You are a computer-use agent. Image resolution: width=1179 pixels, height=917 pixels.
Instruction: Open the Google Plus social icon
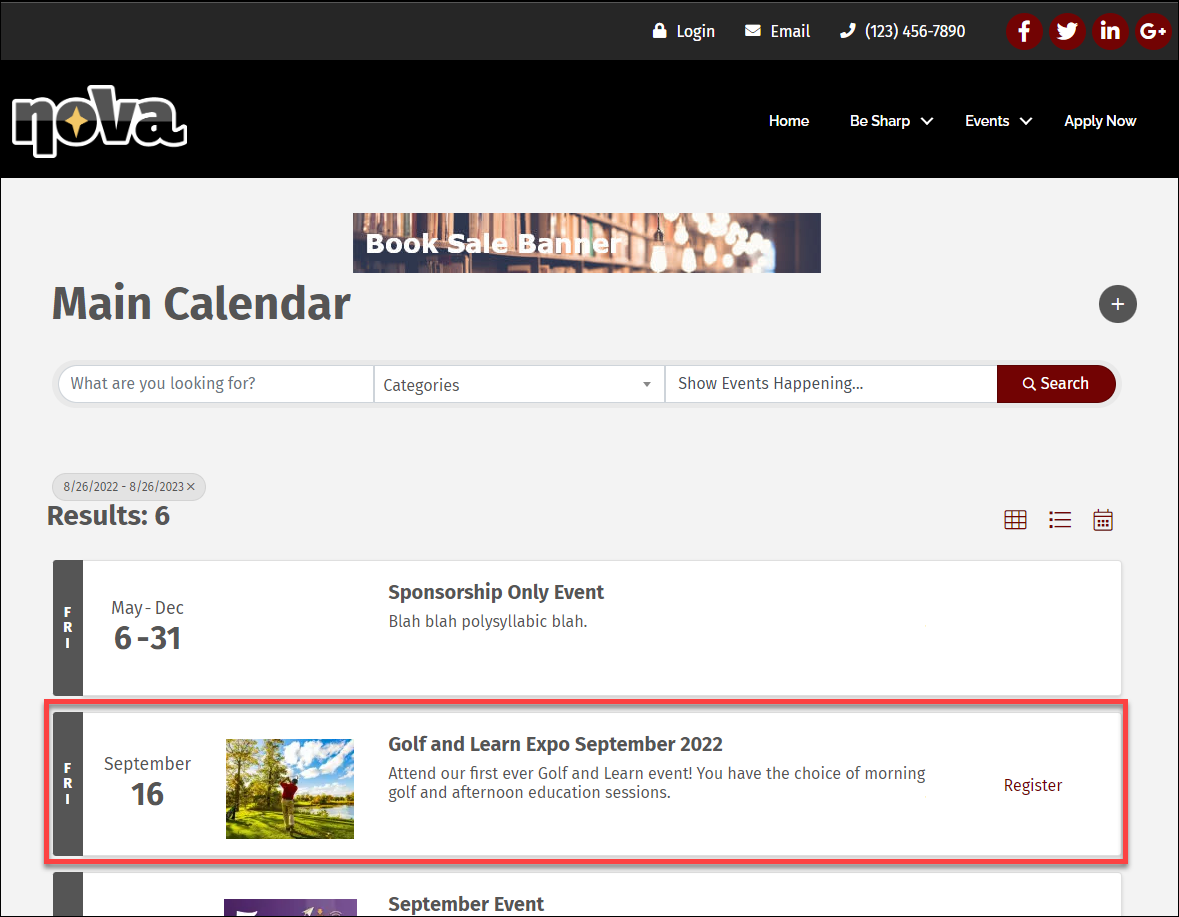[1153, 31]
